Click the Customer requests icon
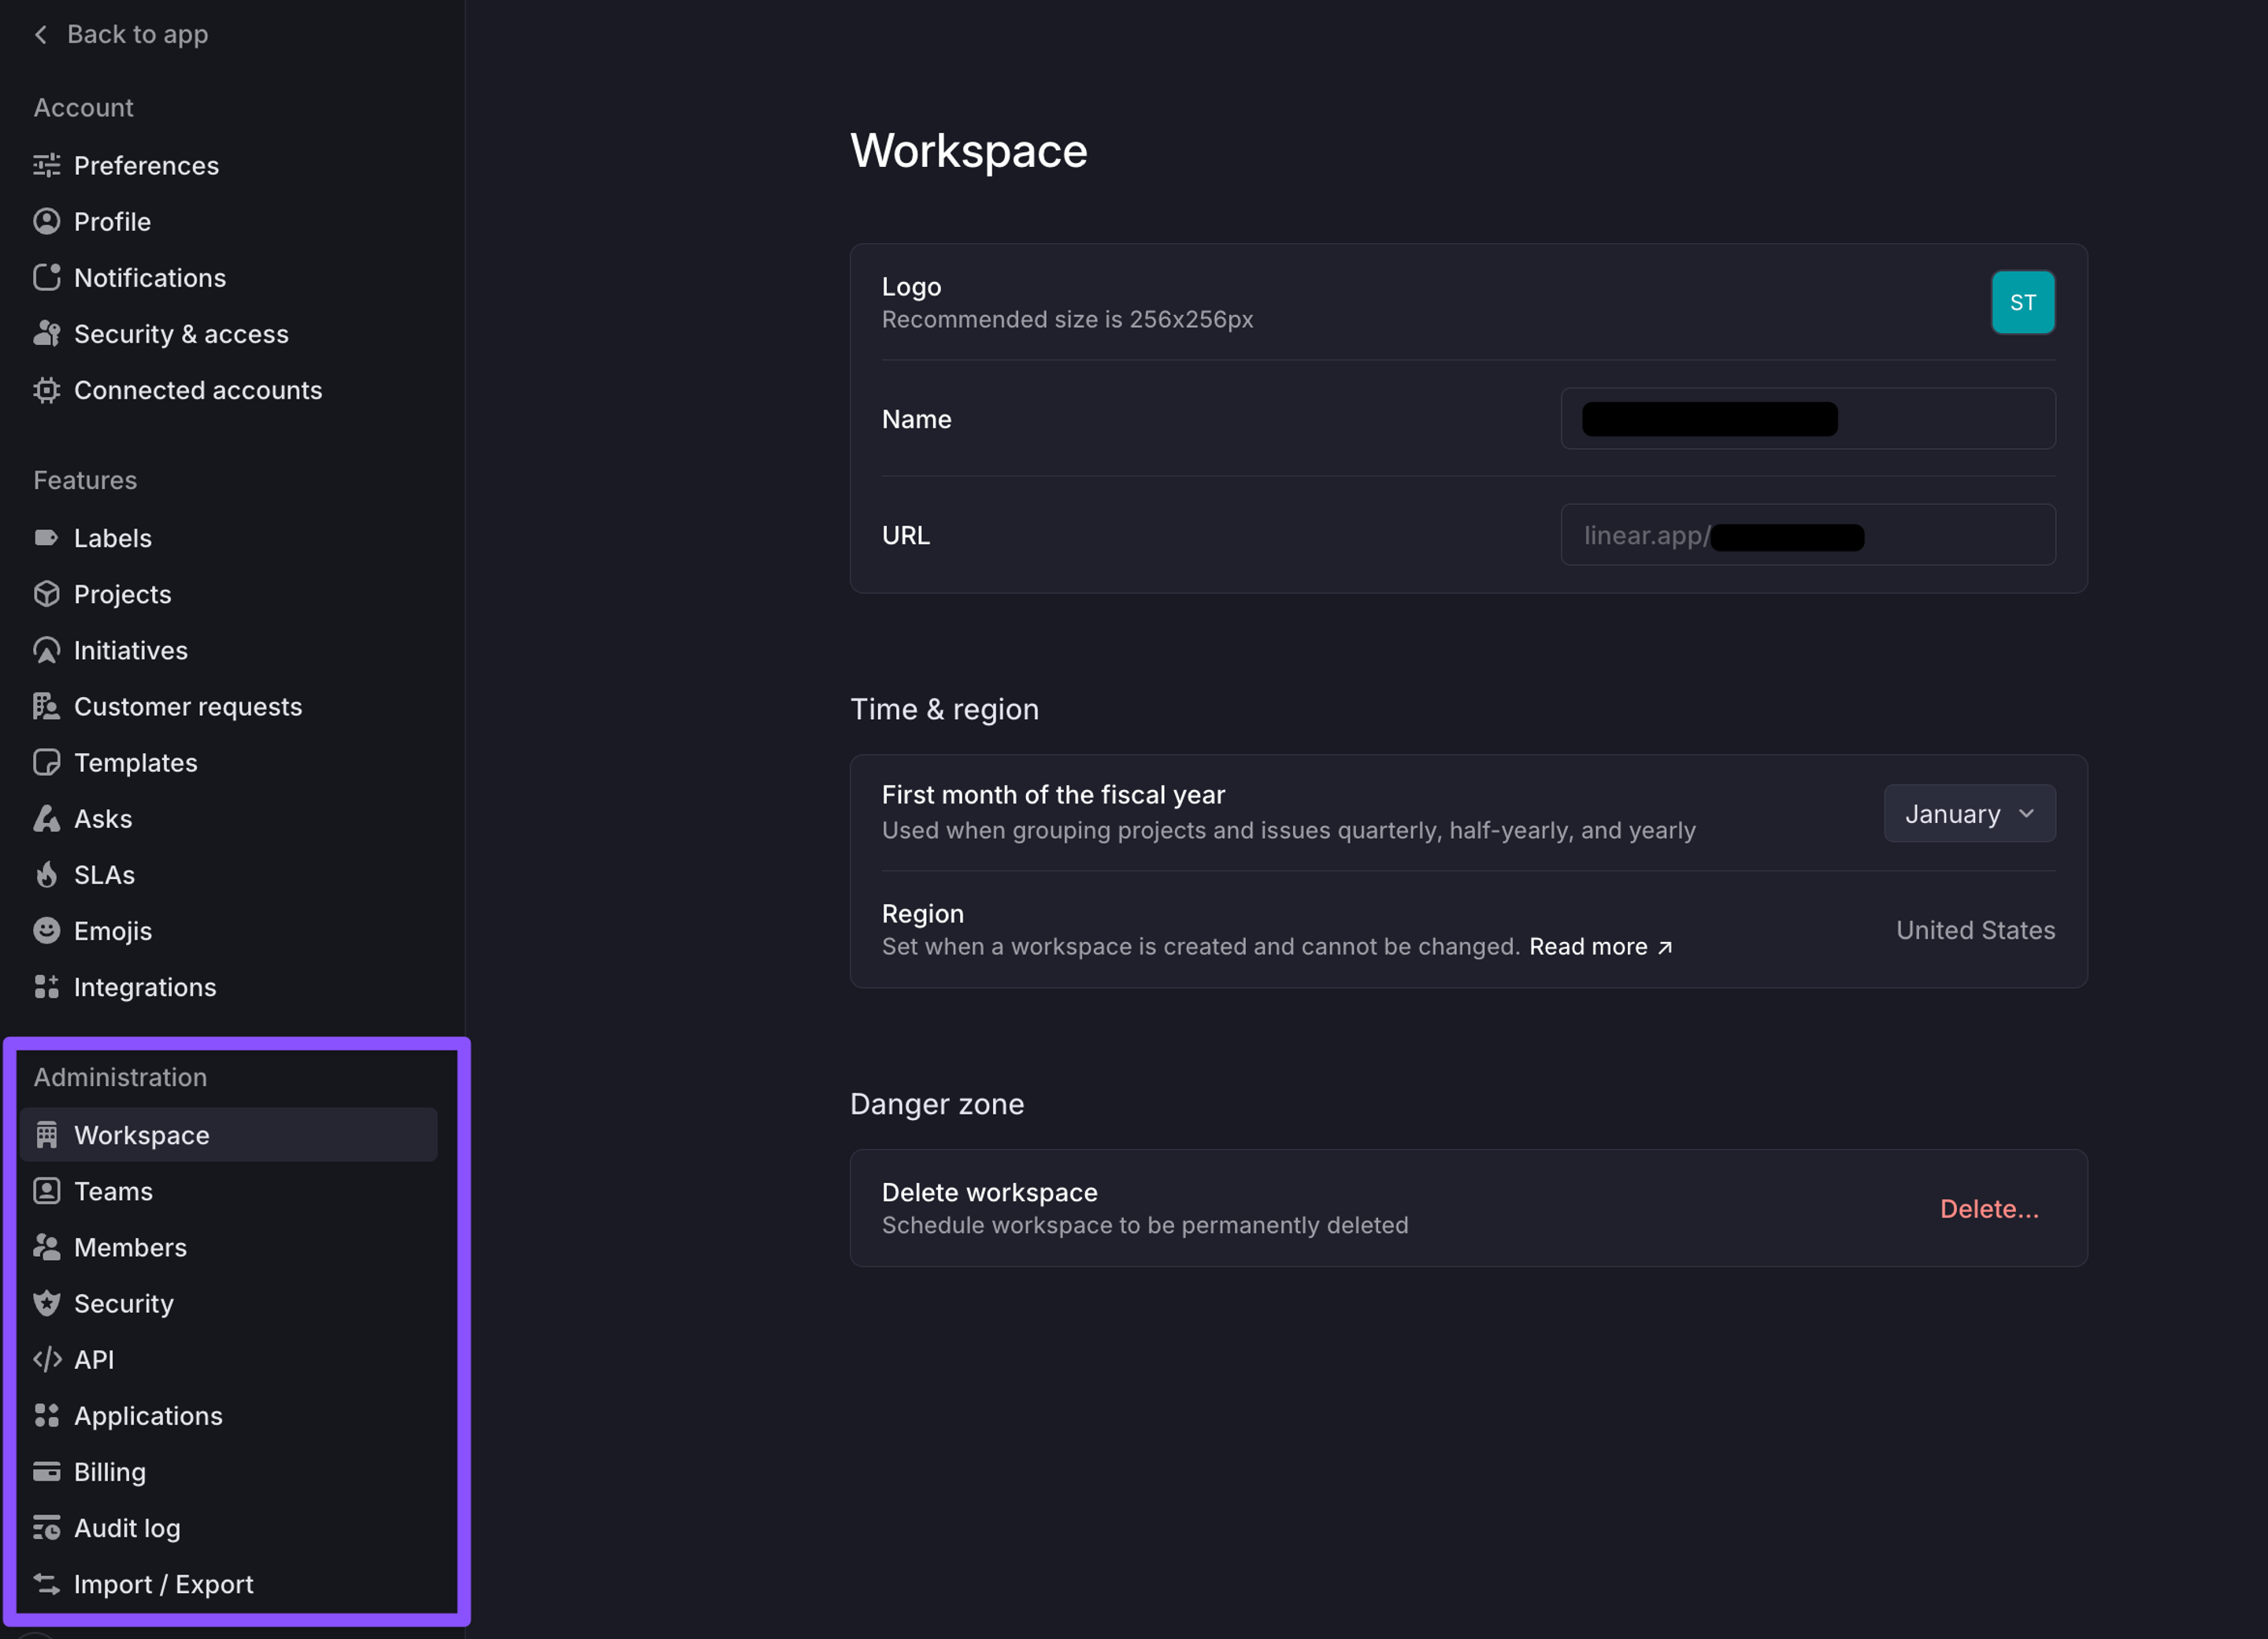The width and height of the screenshot is (2268, 1639). coord(46,706)
